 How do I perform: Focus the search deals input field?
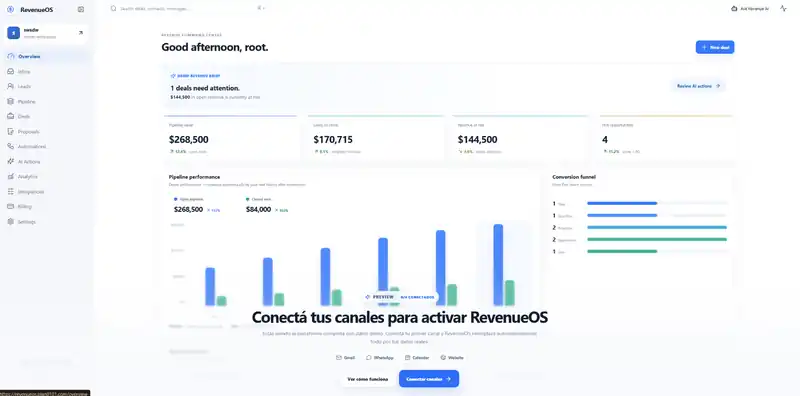coord(189,8)
